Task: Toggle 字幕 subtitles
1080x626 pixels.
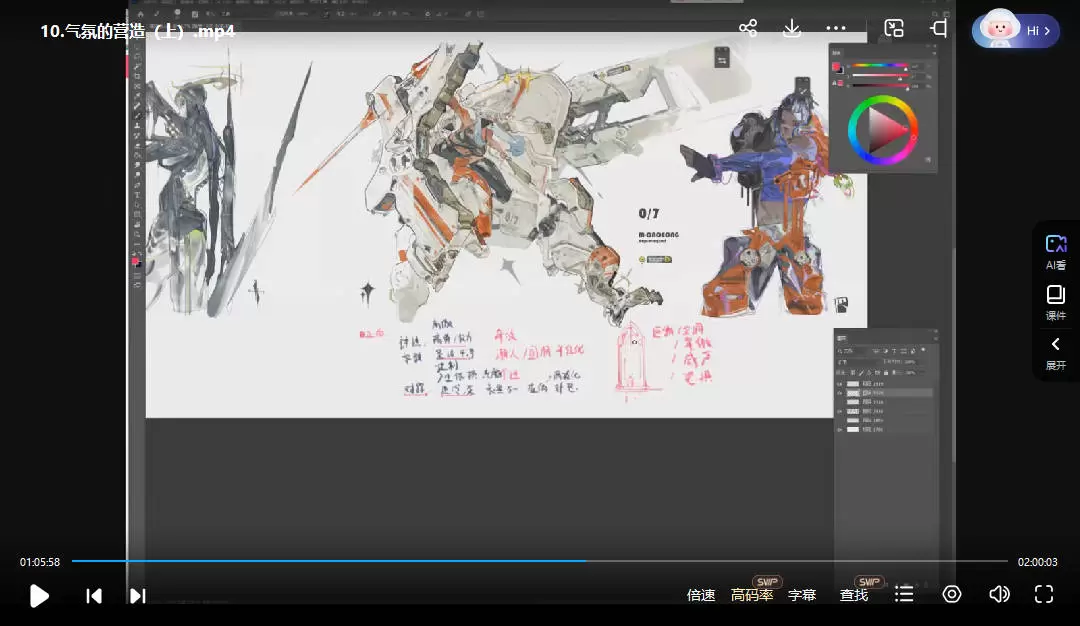Action: [802, 595]
